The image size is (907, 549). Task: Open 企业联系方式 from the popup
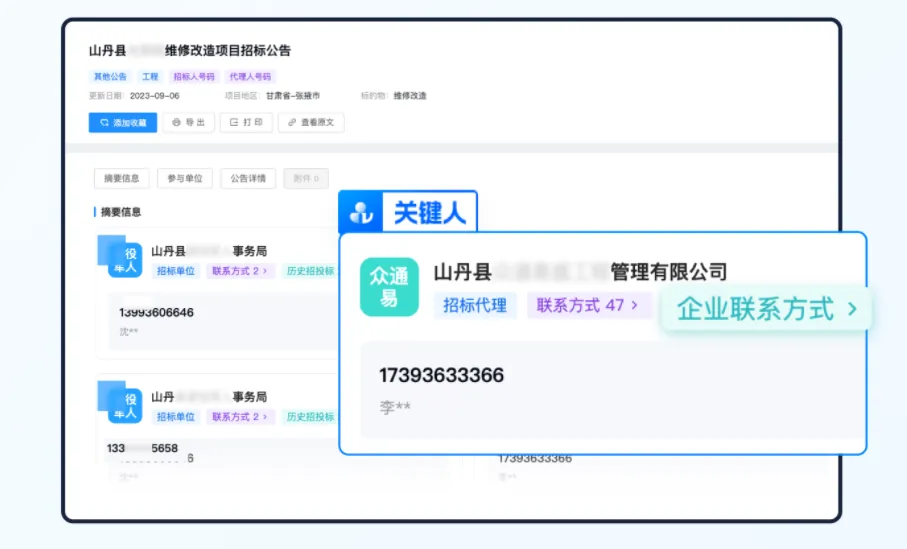click(x=767, y=308)
